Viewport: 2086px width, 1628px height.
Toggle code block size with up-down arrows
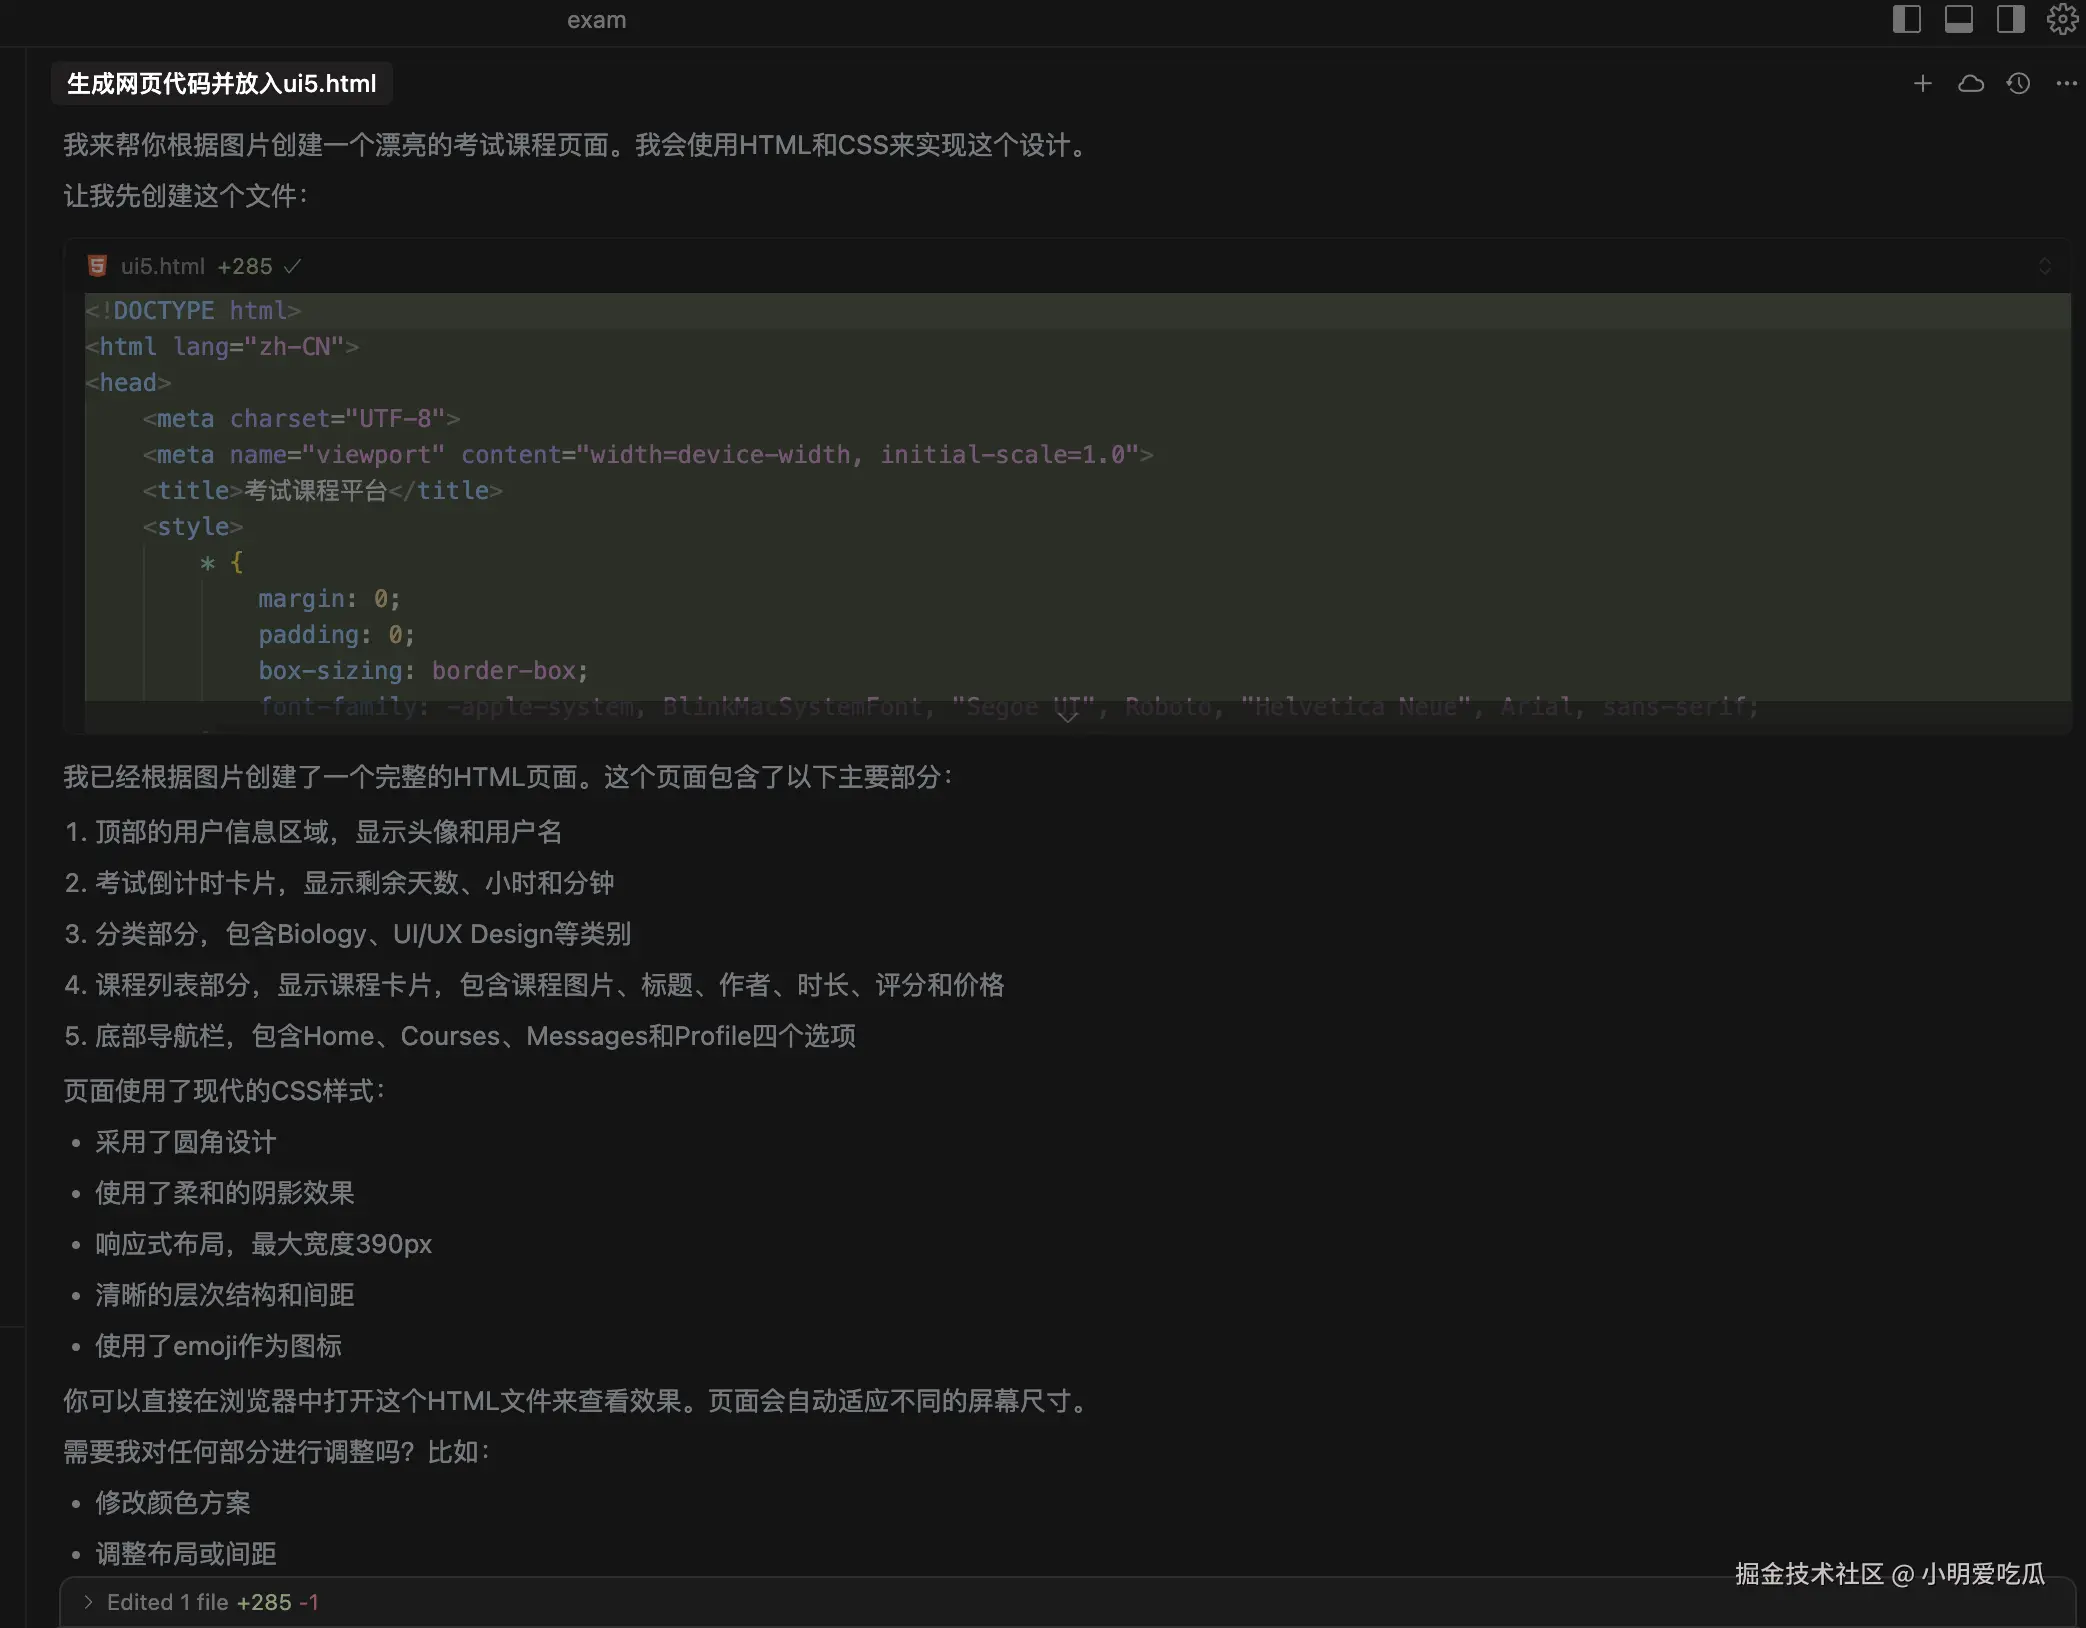(2044, 266)
